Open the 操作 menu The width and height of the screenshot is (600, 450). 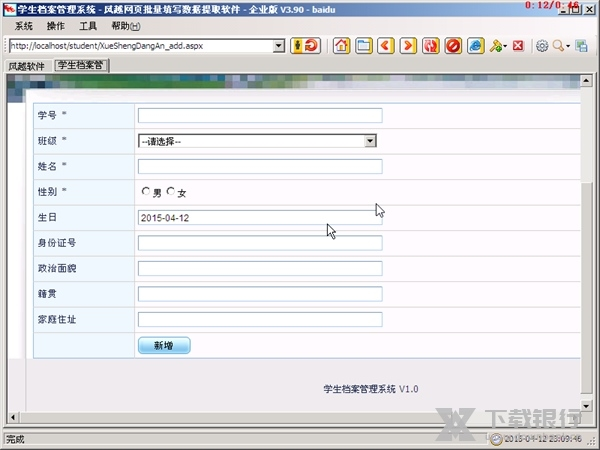coord(56,26)
